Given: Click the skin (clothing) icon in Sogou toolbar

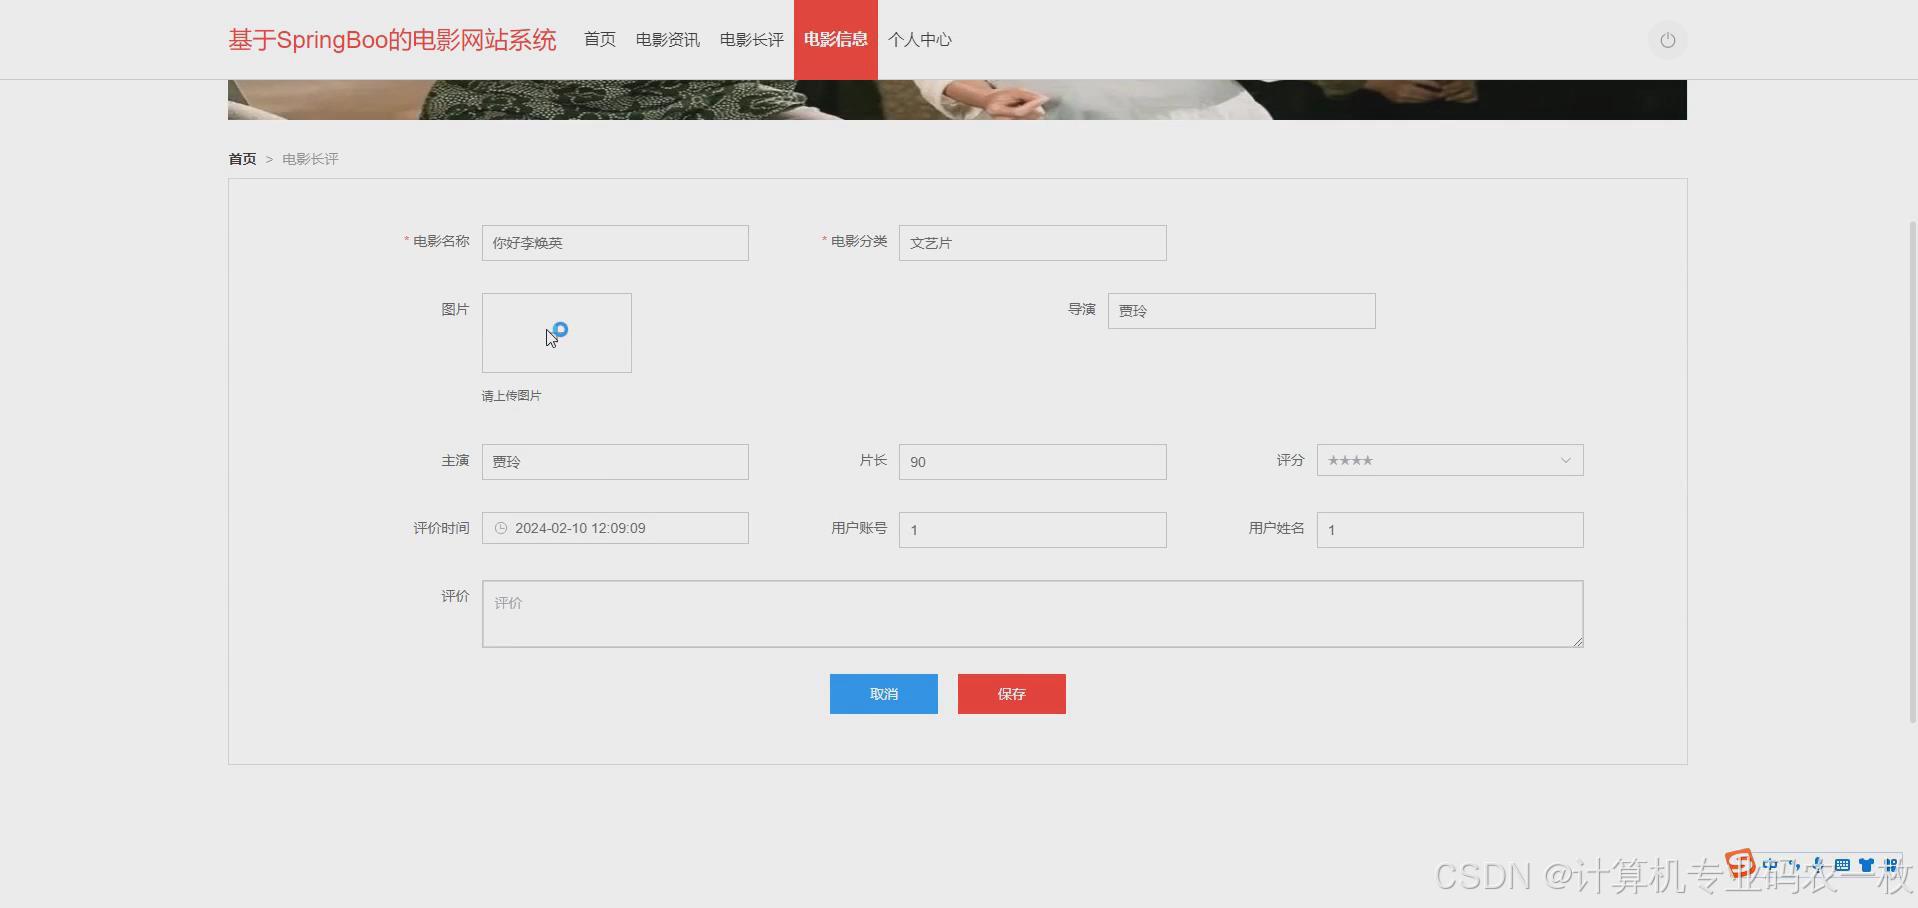Looking at the screenshot, I should click(1867, 864).
